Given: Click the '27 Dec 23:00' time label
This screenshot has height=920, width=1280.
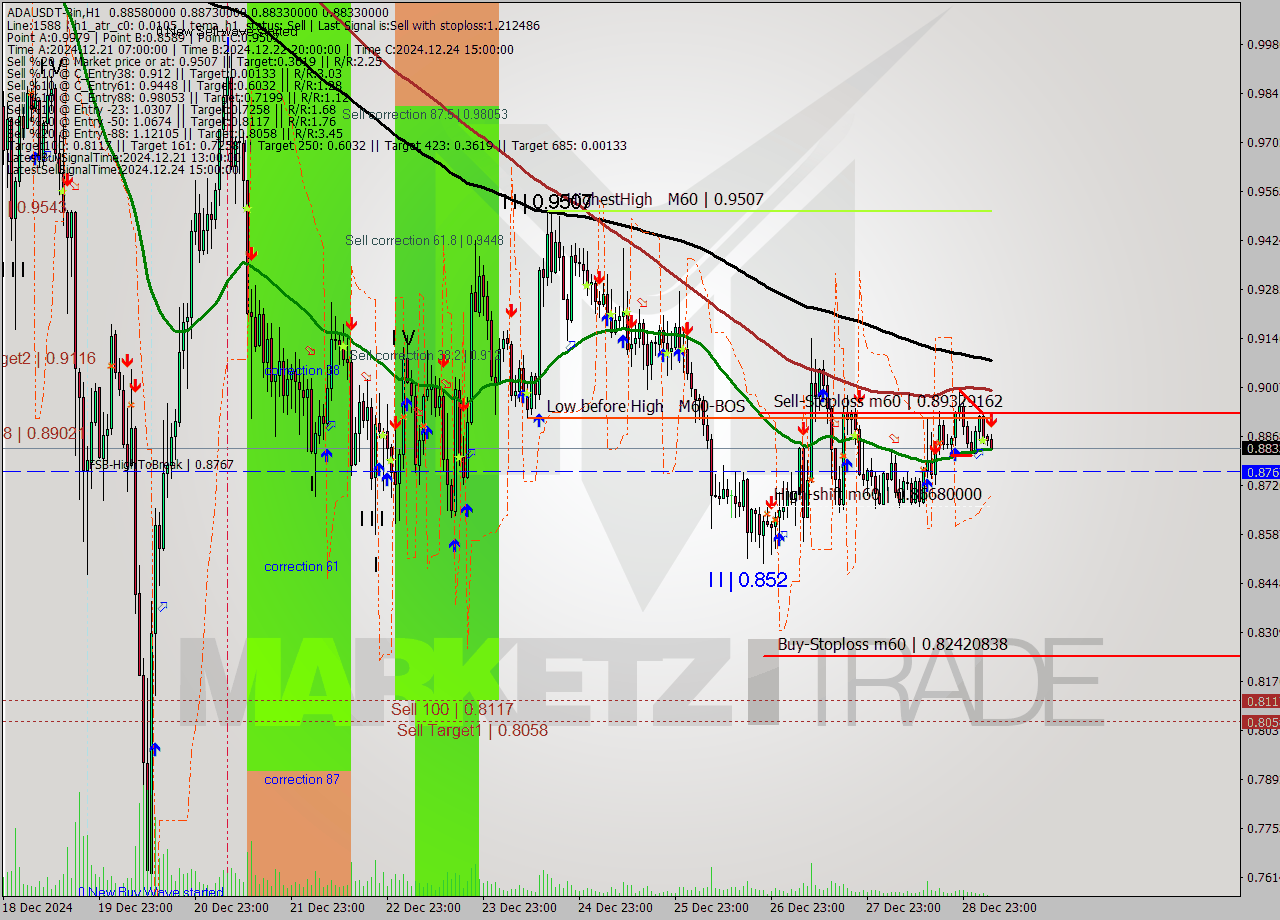Looking at the screenshot, I should pyautogui.click(x=903, y=908).
